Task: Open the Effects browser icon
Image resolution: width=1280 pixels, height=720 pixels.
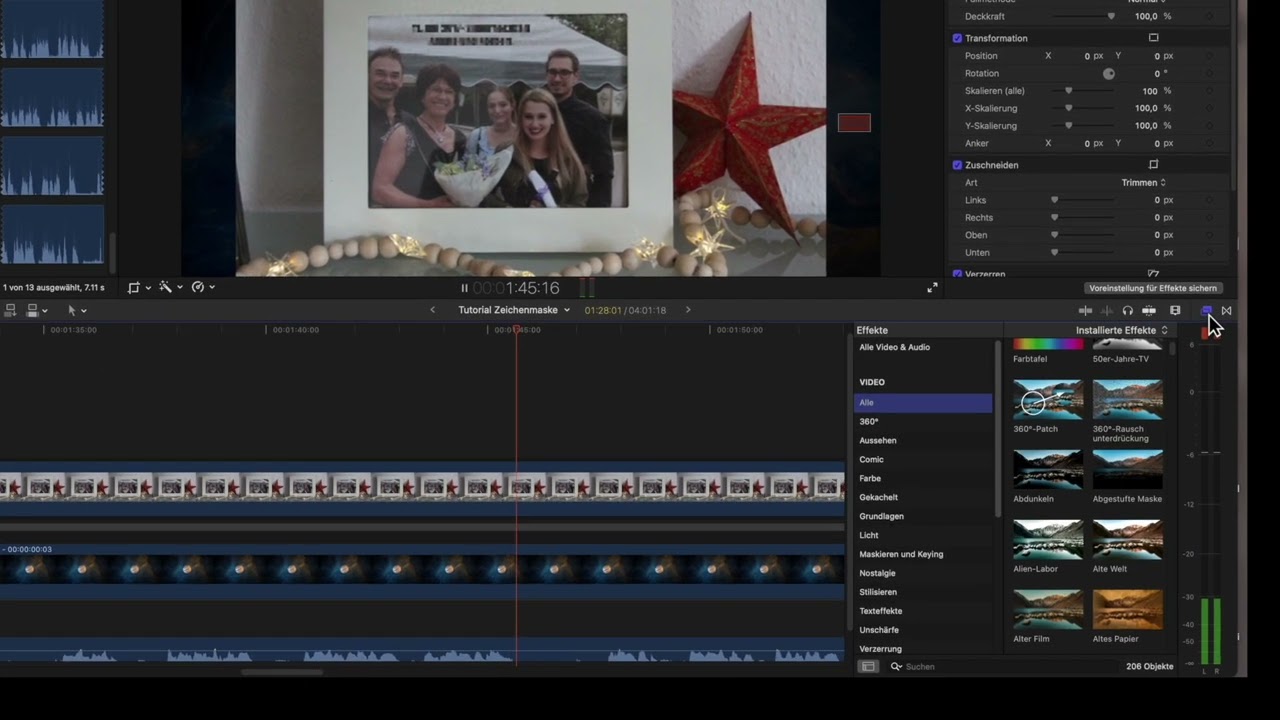Action: pyautogui.click(x=1206, y=310)
